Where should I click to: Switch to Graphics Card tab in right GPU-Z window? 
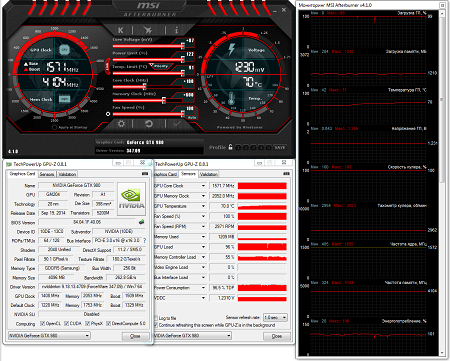click(x=166, y=174)
